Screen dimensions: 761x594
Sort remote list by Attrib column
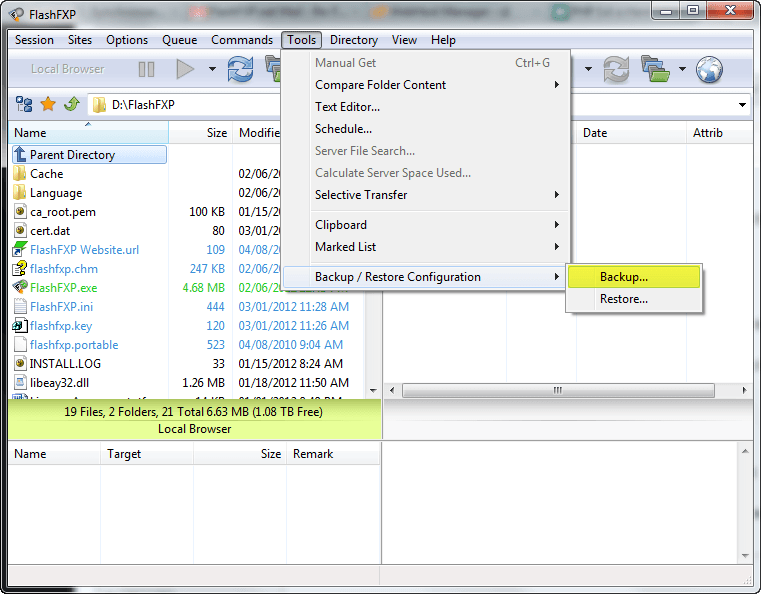[720, 132]
